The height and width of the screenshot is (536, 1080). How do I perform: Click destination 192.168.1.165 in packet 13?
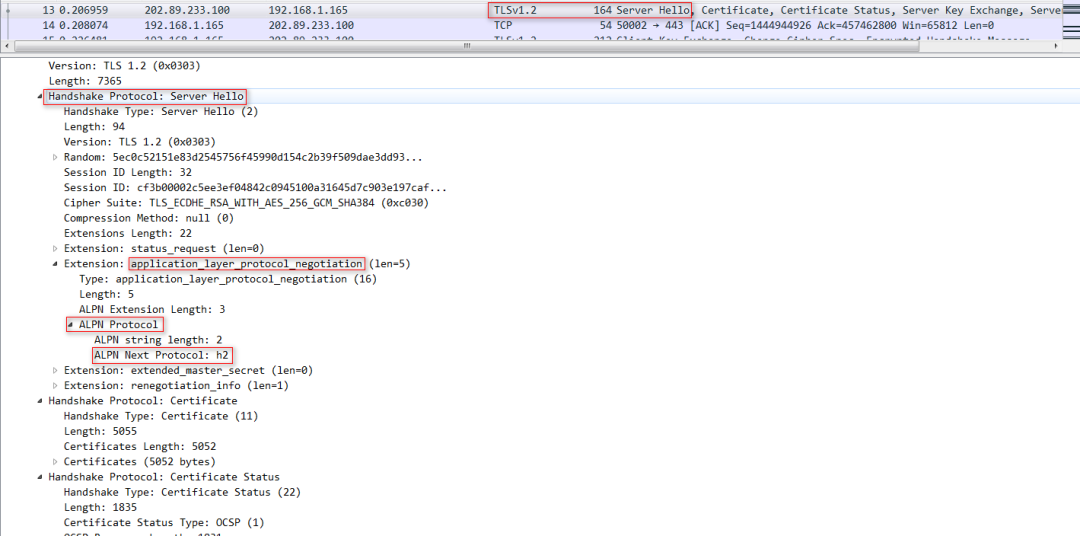308,10
